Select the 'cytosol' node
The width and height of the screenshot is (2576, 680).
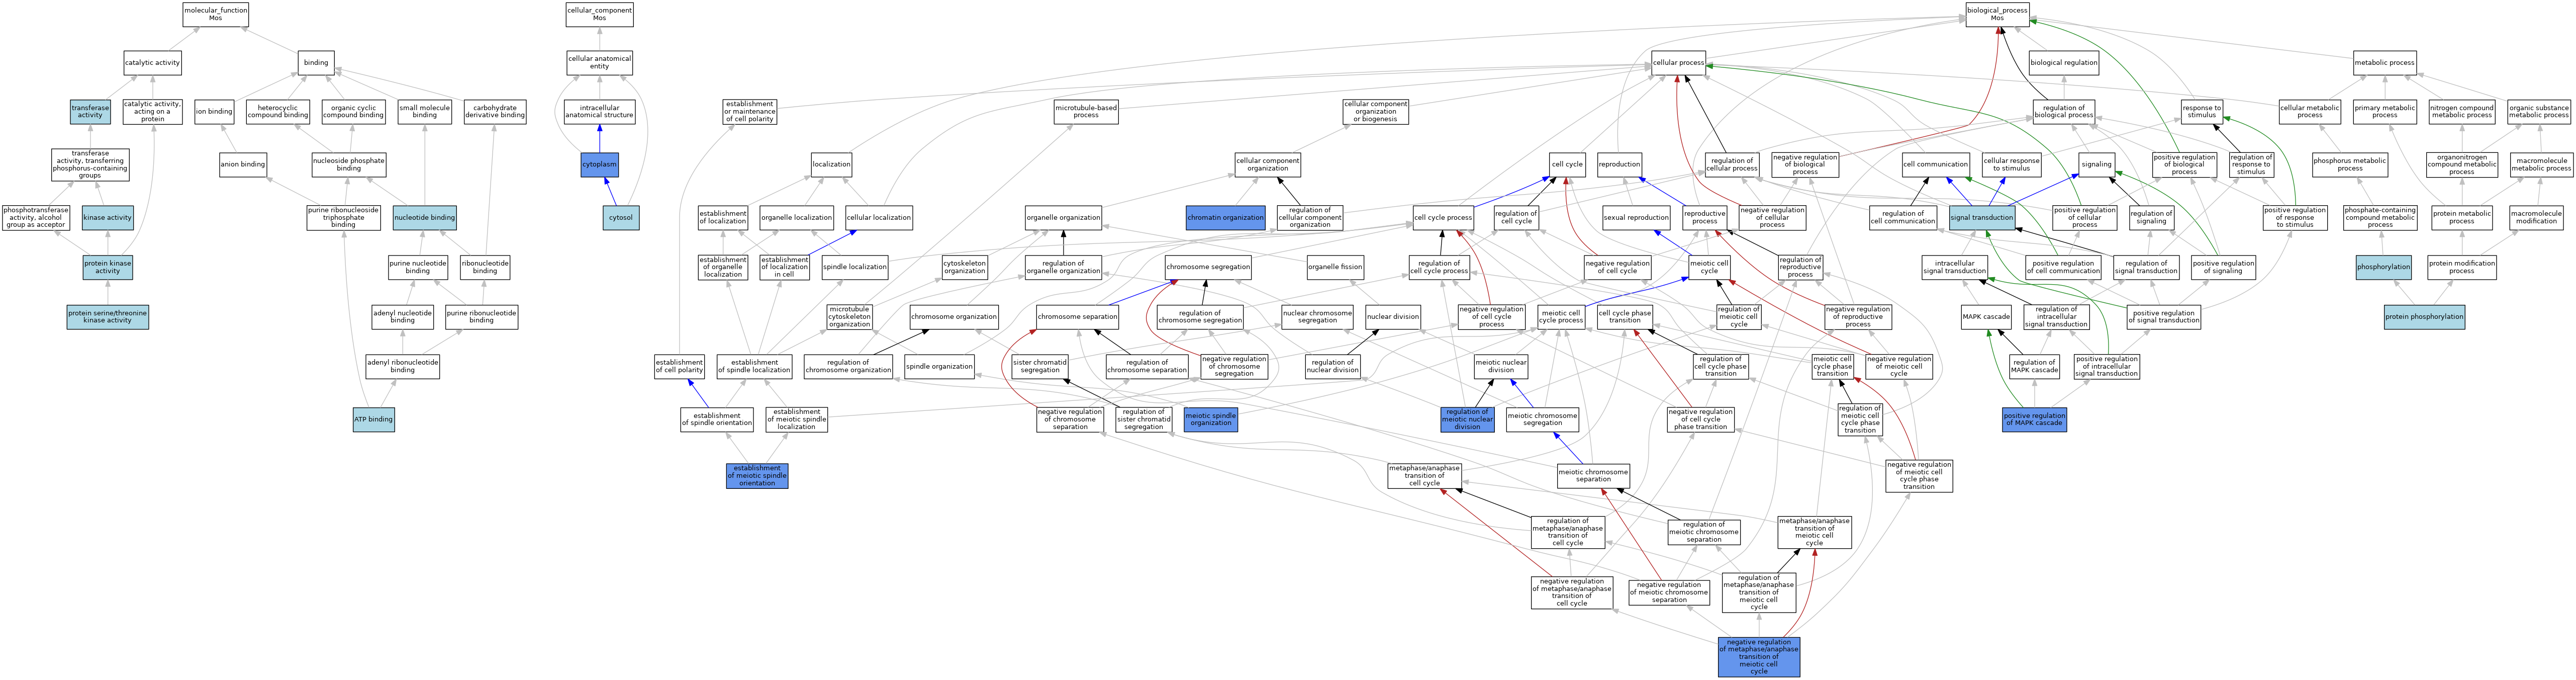[x=621, y=217]
